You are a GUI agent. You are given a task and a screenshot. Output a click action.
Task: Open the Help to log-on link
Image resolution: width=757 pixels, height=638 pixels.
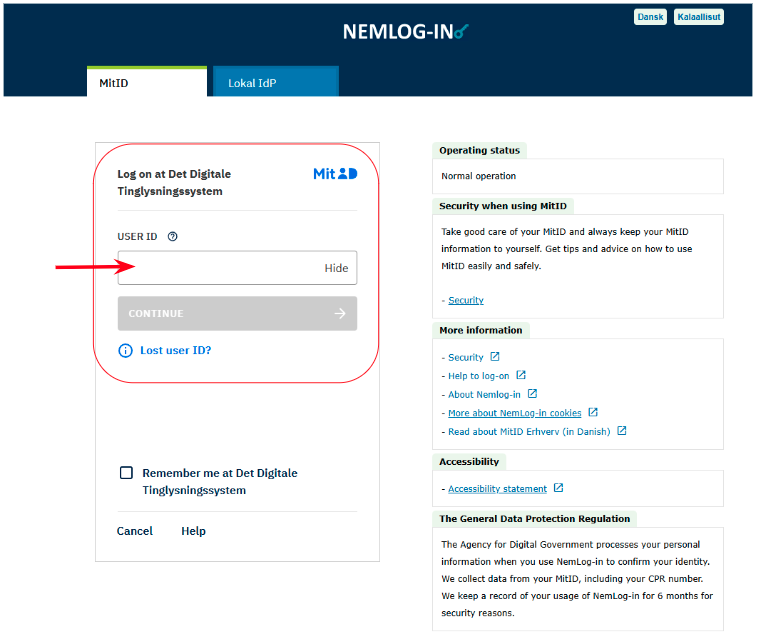pyautogui.click(x=478, y=375)
